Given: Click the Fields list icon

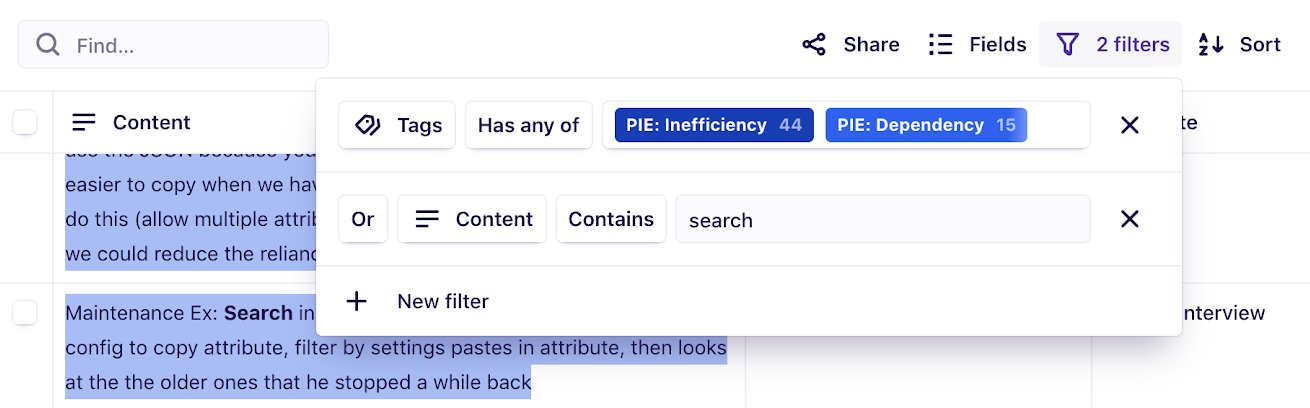Looking at the screenshot, I should 940,45.
